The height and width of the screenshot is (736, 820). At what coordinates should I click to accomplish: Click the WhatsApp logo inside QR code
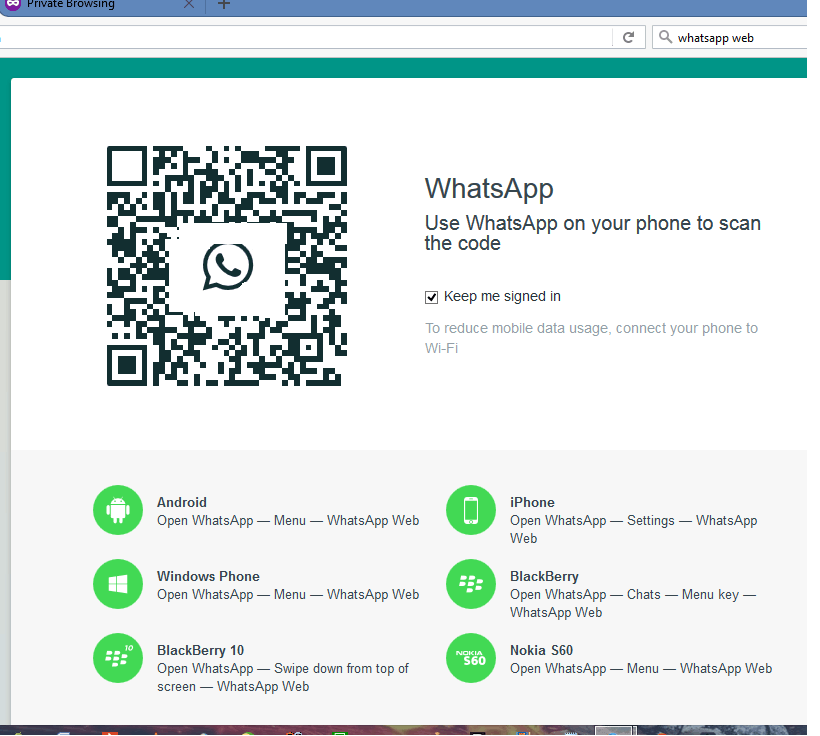[227, 266]
